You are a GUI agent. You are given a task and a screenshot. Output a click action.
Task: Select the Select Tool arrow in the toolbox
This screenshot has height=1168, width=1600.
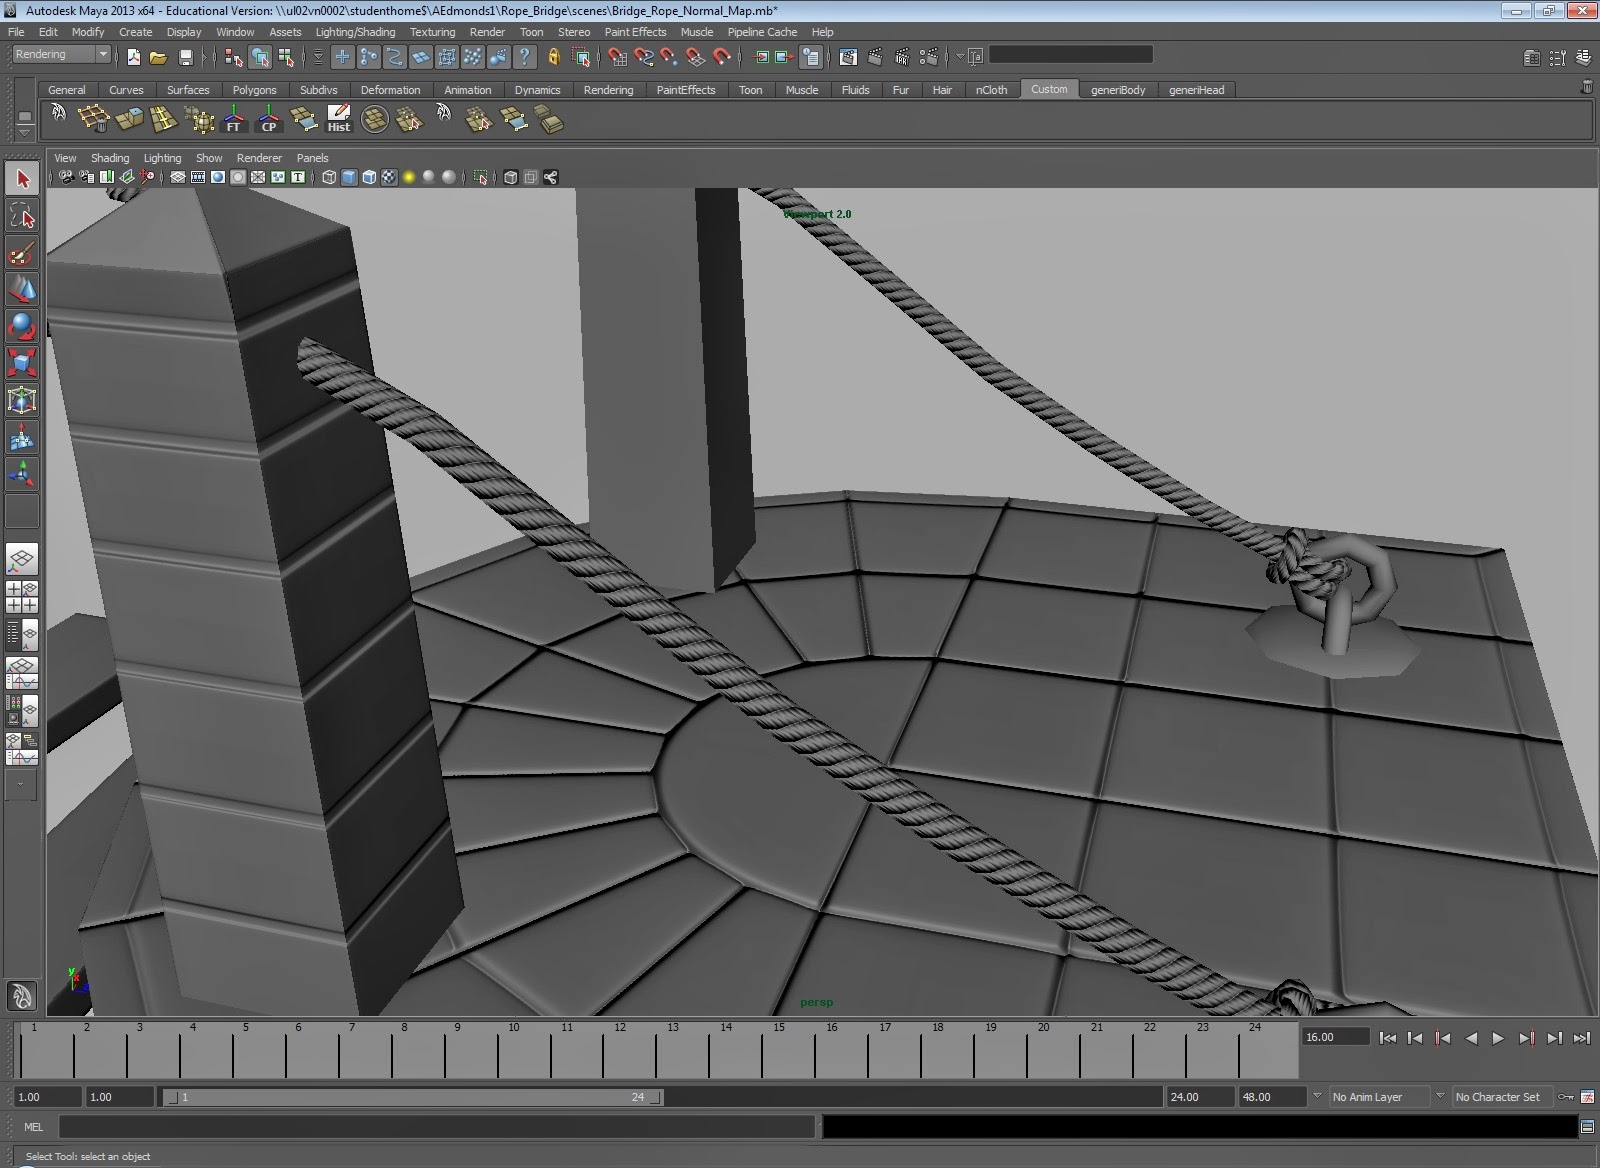22,177
